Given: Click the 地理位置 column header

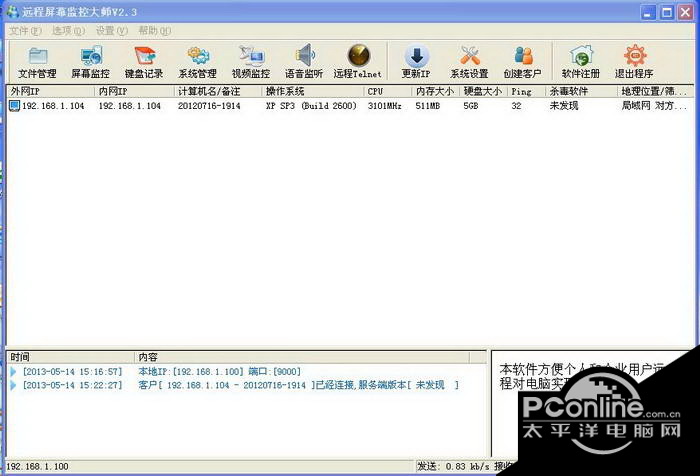Looking at the screenshot, I should coord(654,92).
